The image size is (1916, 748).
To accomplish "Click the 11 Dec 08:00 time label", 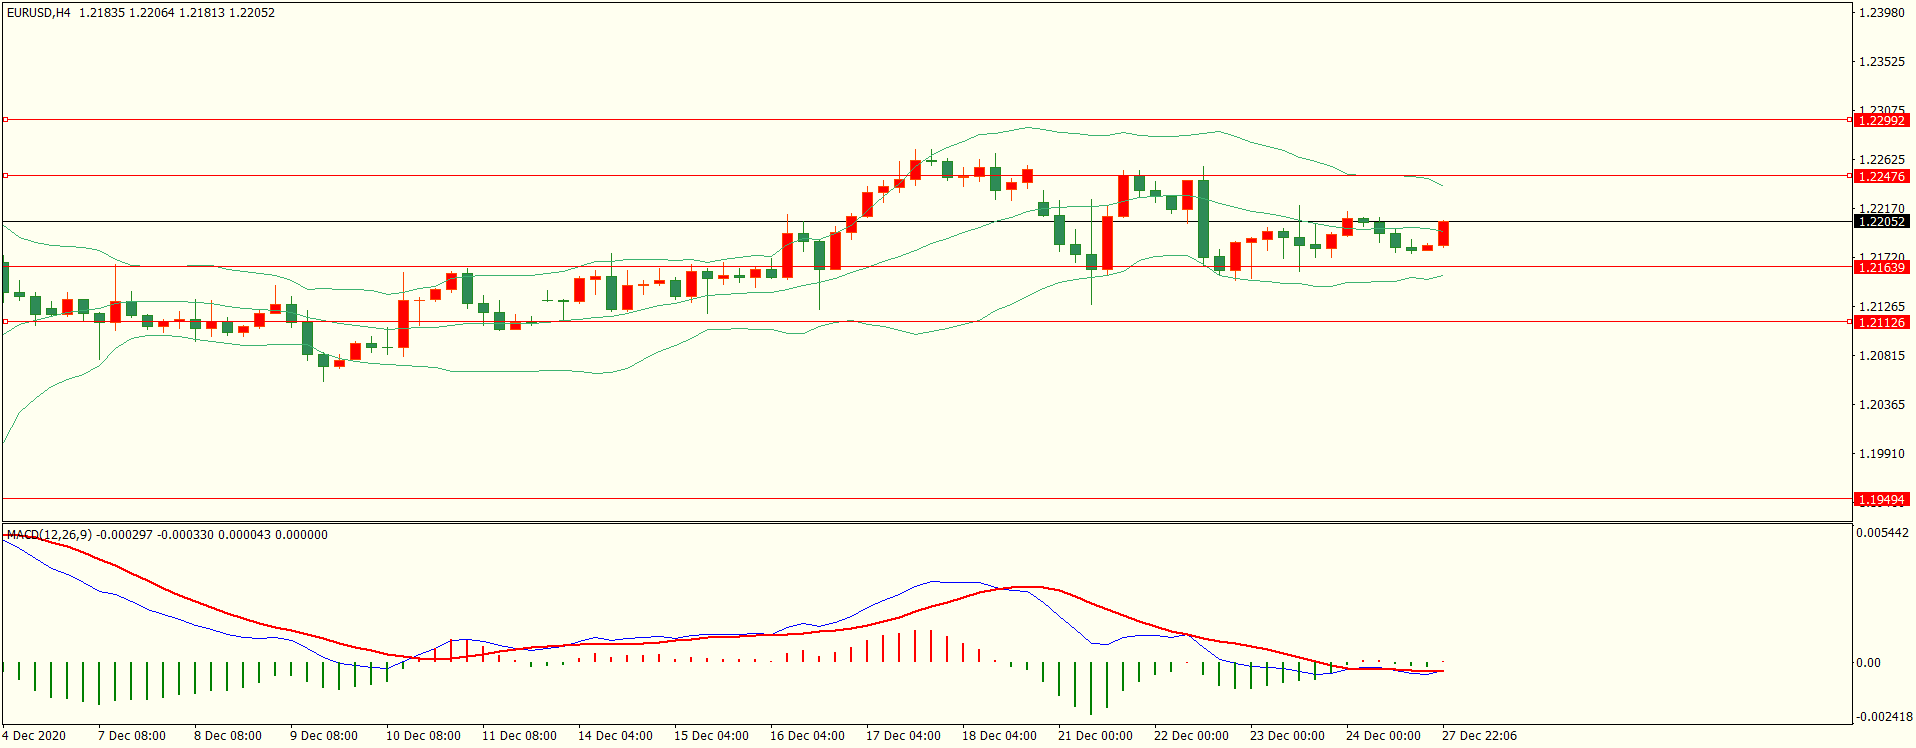I will click(x=519, y=736).
